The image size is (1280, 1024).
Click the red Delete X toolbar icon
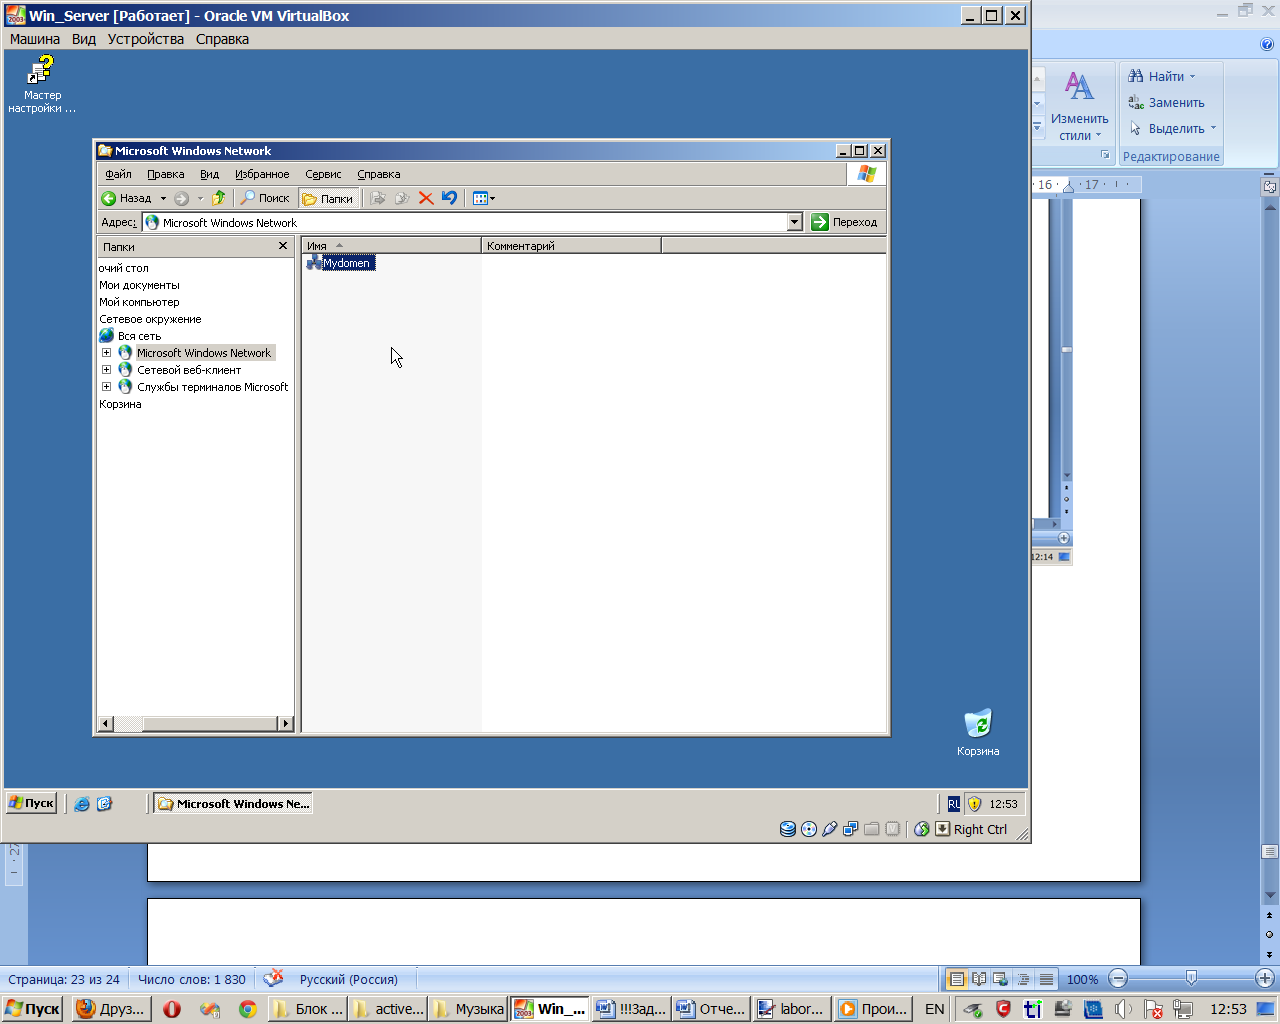426,198
